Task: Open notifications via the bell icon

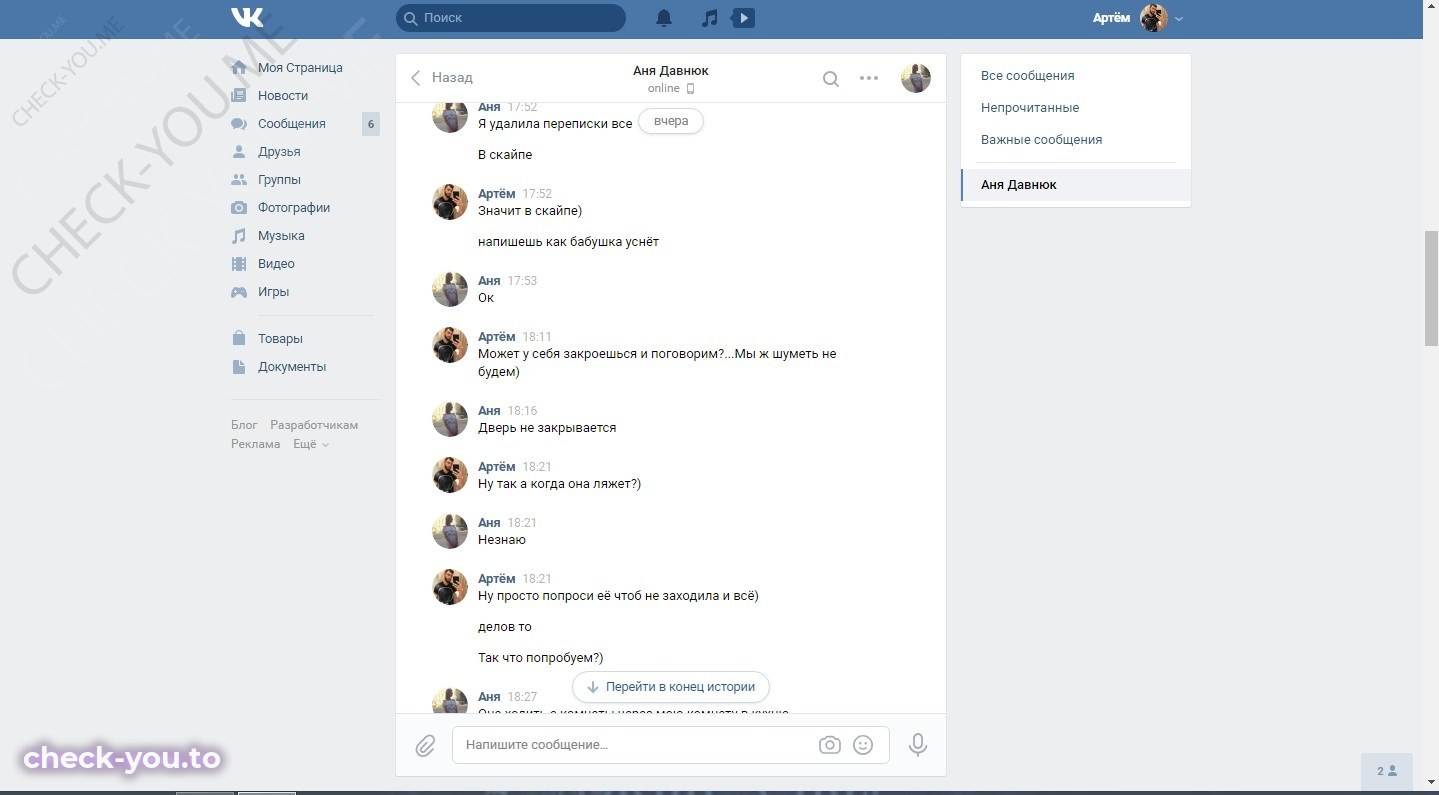Action: point(664,18)
